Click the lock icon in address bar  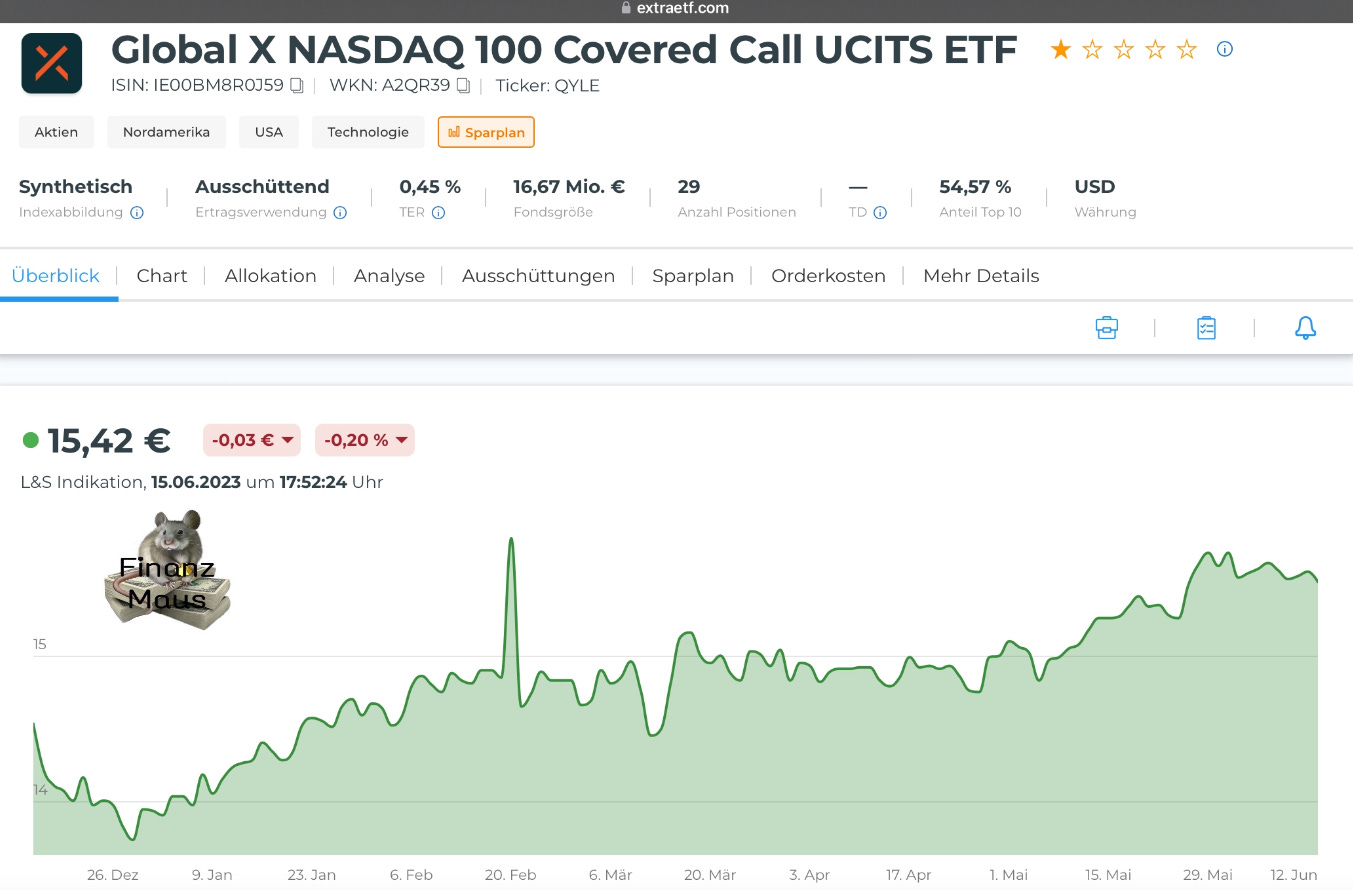[627, 8]
